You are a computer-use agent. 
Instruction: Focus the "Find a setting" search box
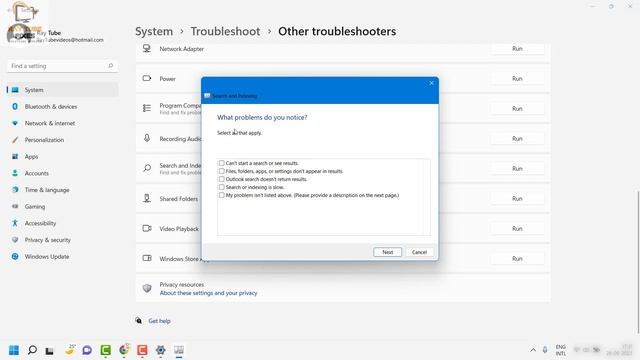(62, 66)
